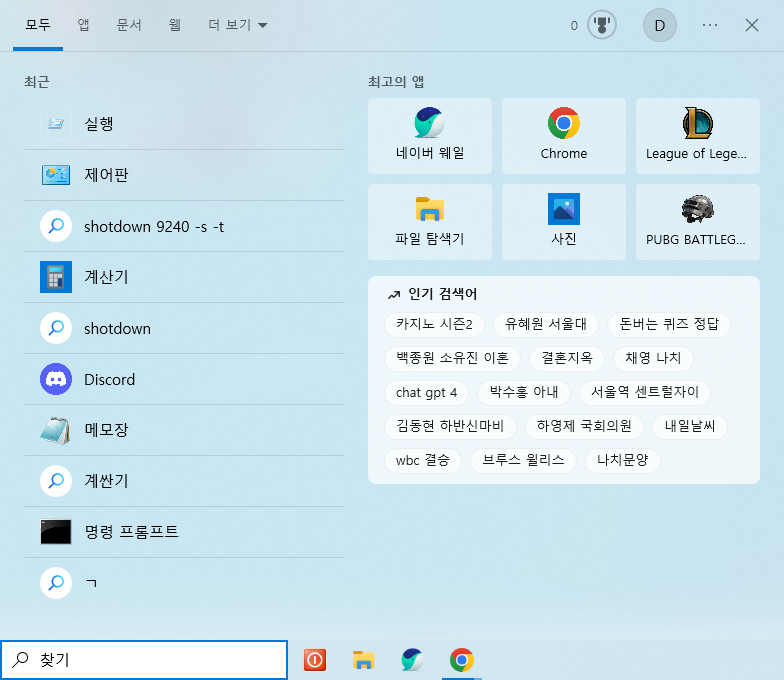Search trending 김동현 하반신마비
Image resolution: width=784 pixels, height=680 pixels.
[x=450, y=426]
